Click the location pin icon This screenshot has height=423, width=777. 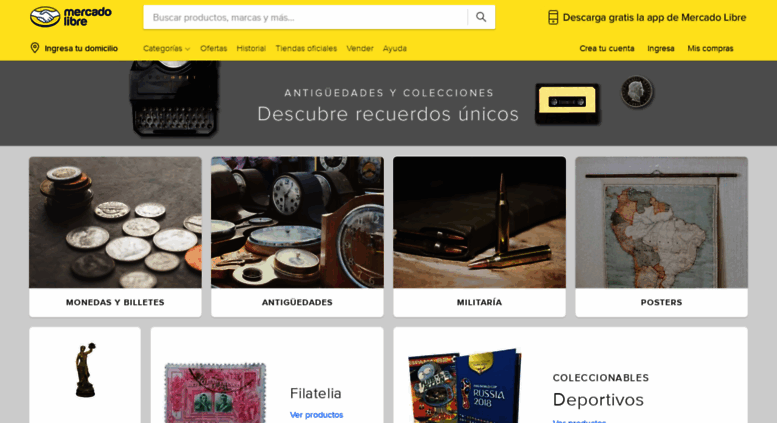[35, 48]
